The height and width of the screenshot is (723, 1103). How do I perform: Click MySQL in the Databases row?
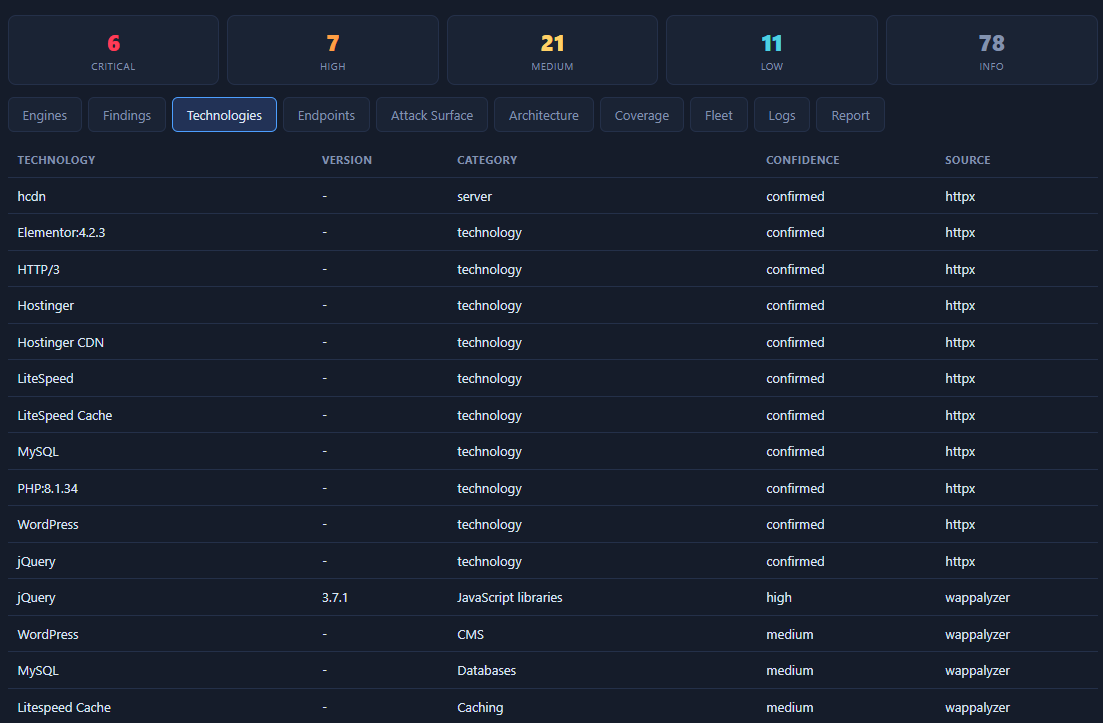[x=38, y=671]
